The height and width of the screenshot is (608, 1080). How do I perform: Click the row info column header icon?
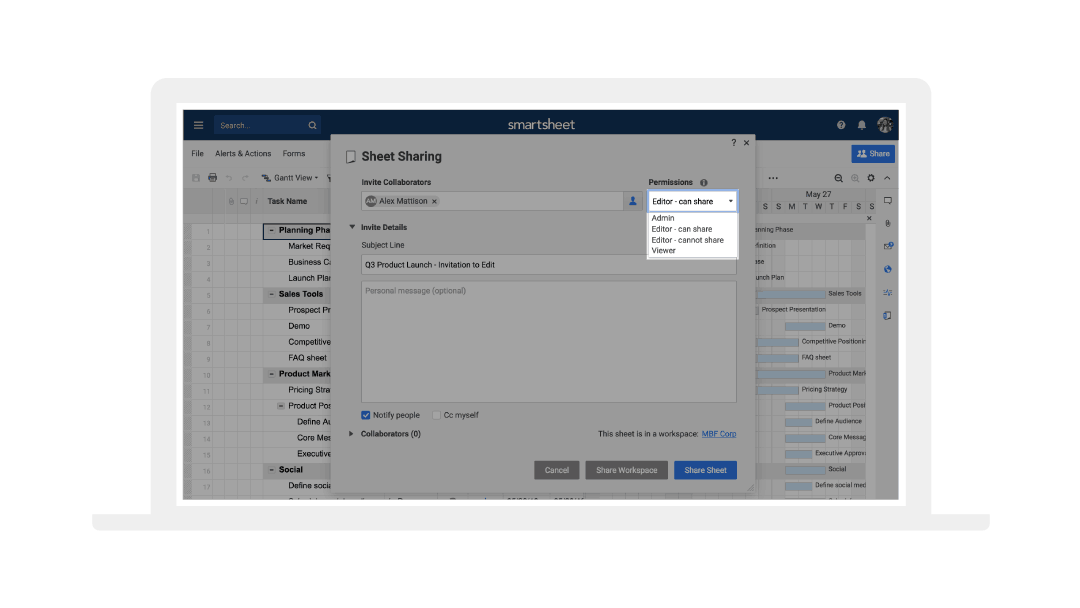(x=256, y=201)
